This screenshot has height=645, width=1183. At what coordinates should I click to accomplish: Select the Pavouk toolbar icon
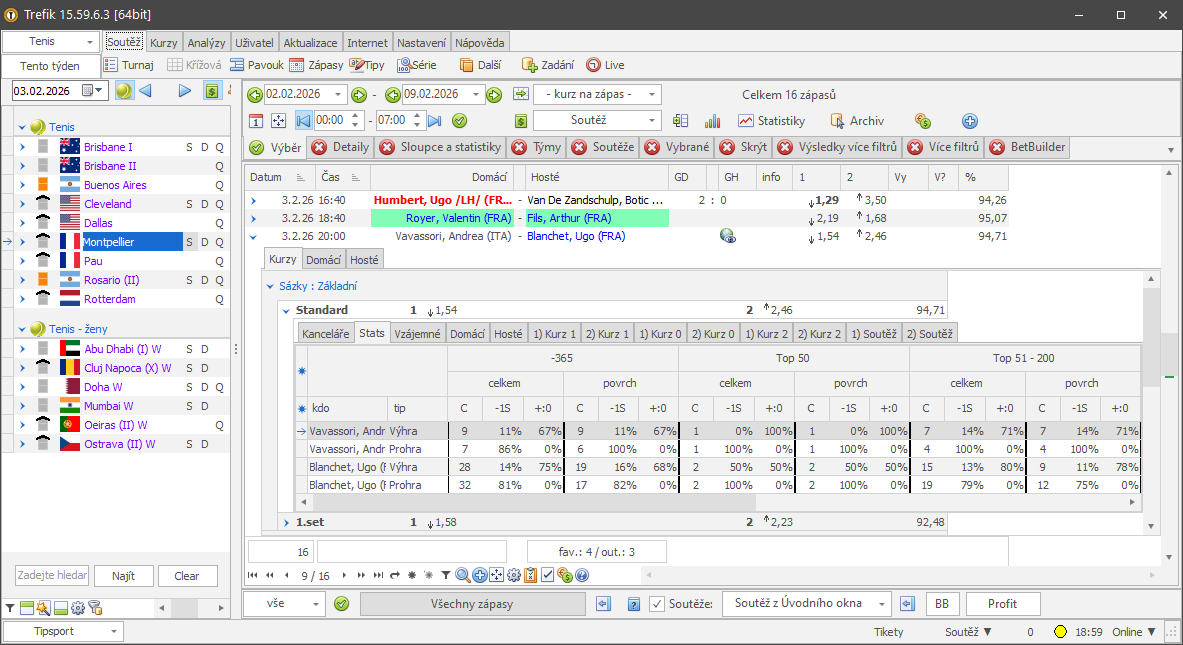(257, 64)
